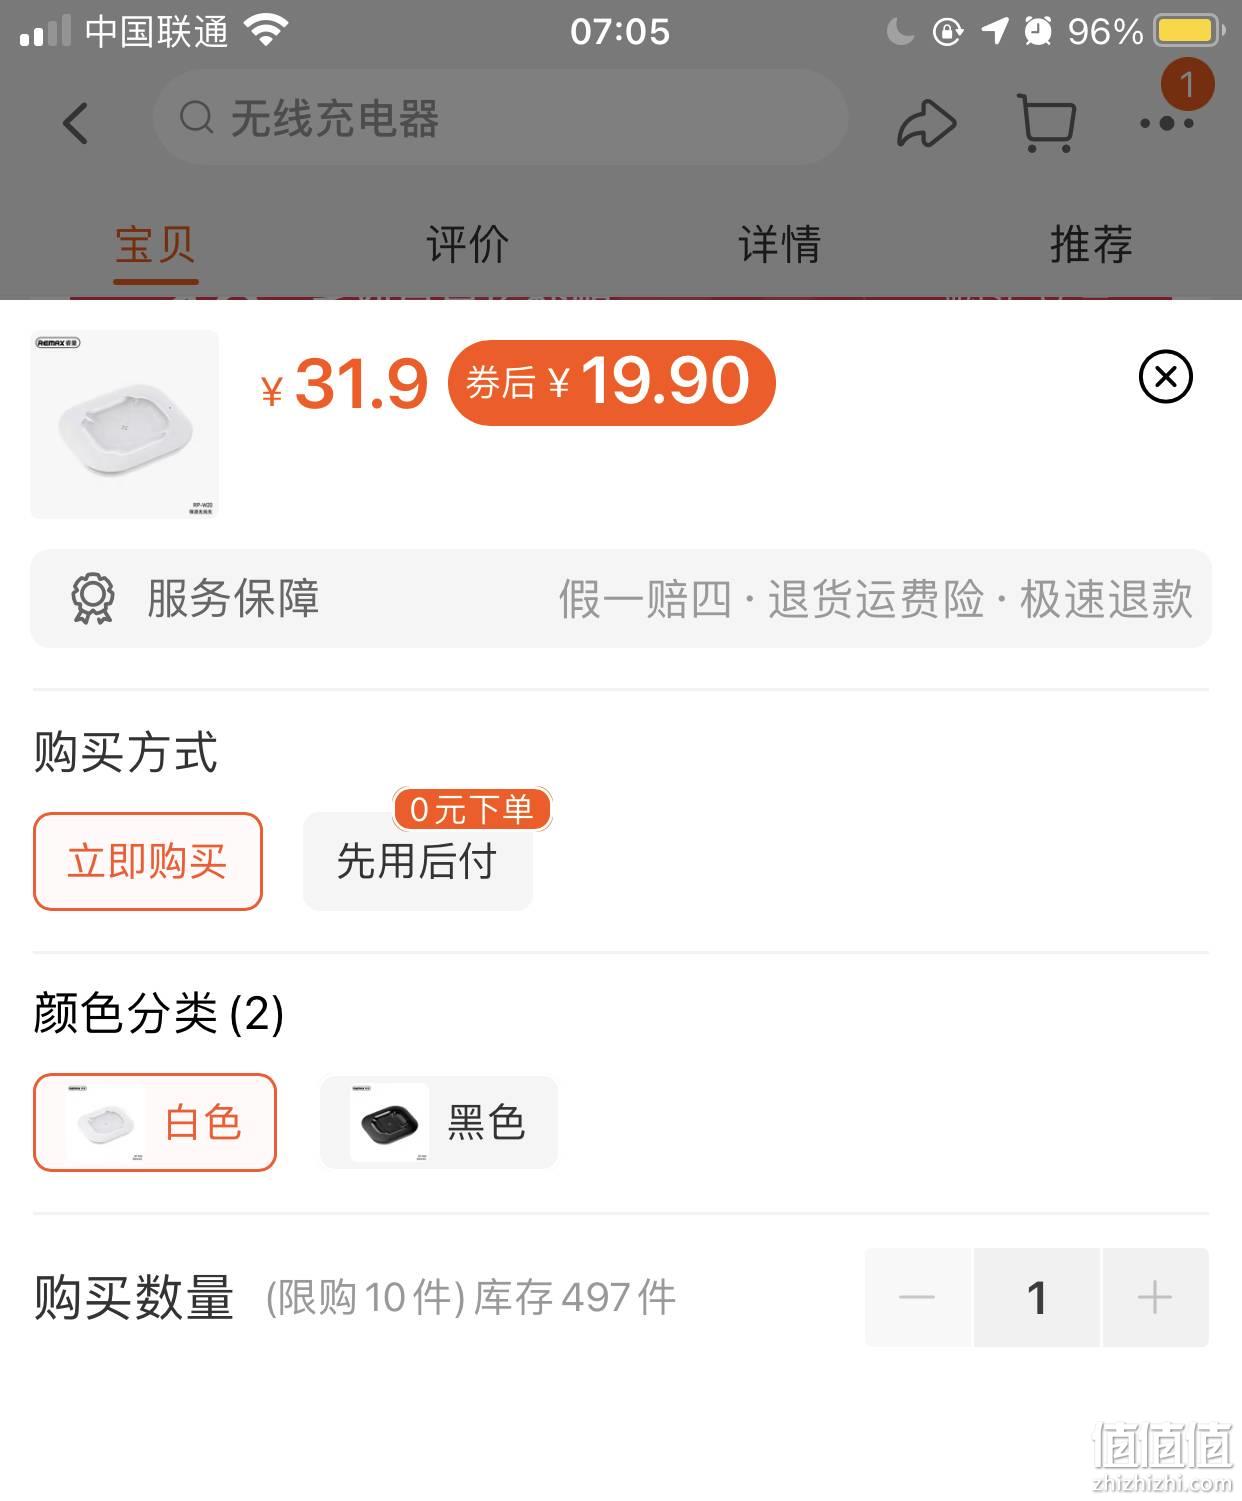Select 先用后付 purchase method

click(x=418, y=861)
